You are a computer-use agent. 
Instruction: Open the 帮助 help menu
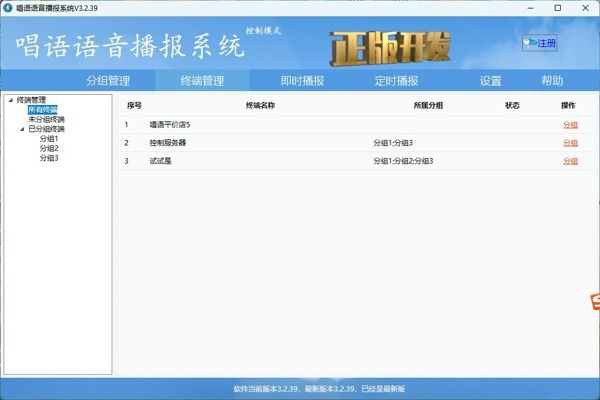(552, 81)
